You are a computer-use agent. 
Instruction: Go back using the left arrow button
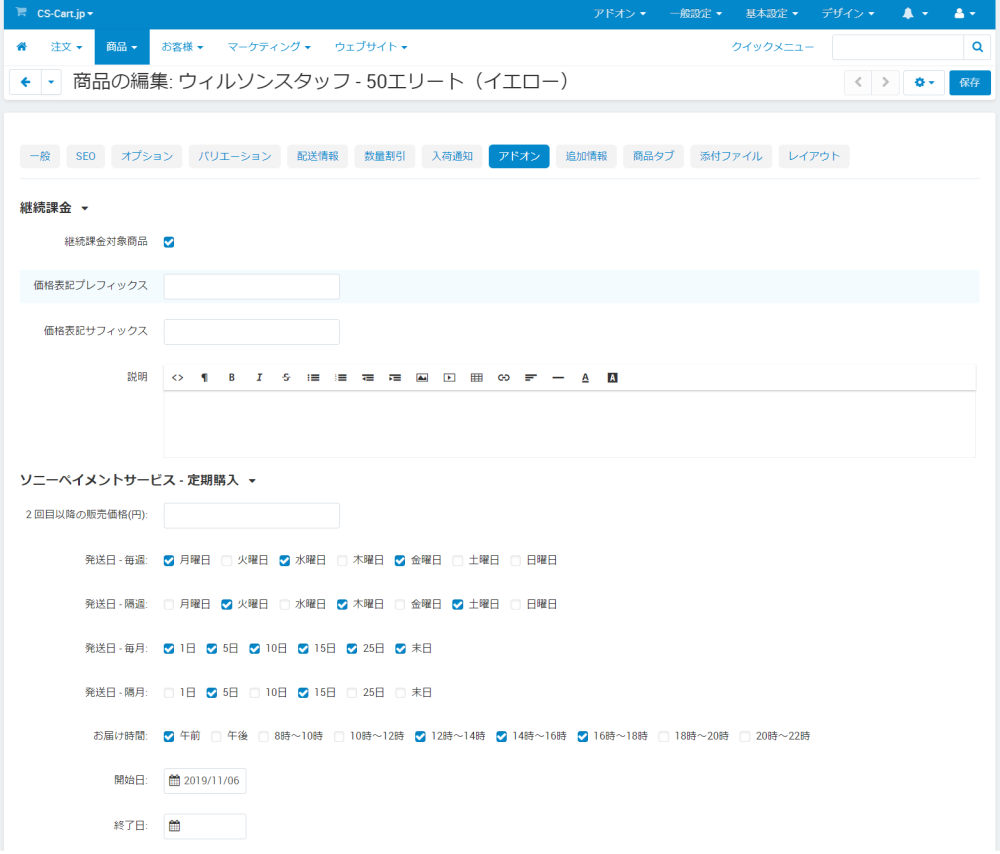(x=26, y=82)
